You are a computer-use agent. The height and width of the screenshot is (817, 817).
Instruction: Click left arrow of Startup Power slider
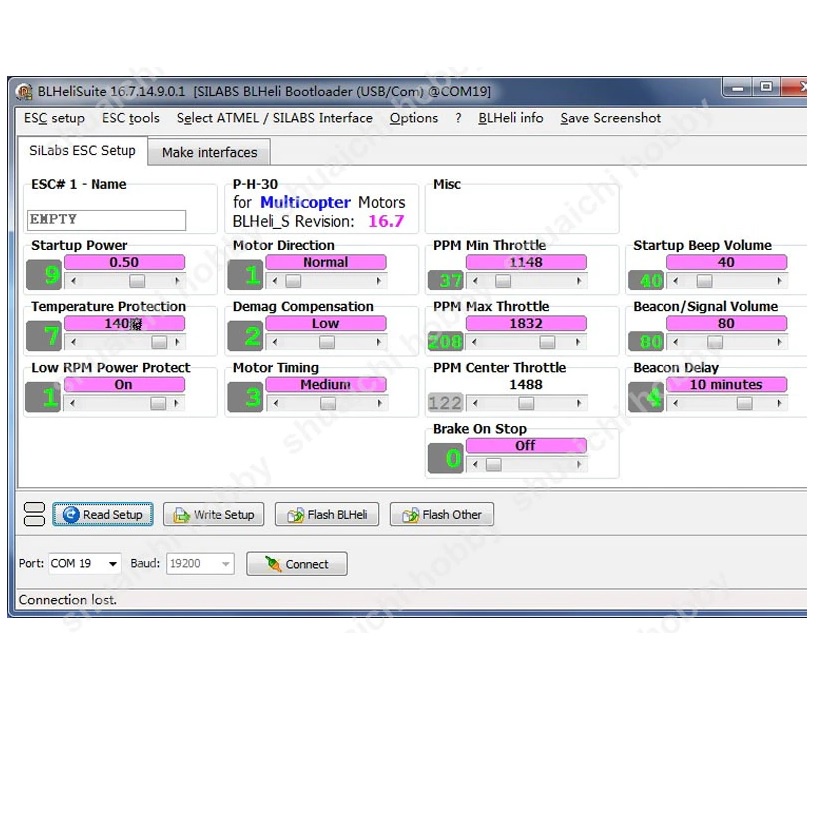click(x=73, y=281)
